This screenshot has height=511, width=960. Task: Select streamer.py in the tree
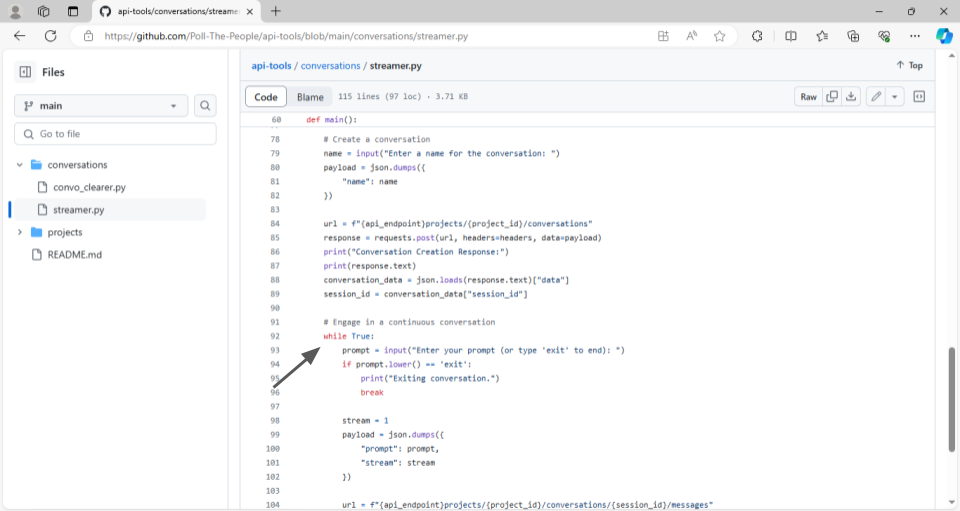tap(78, 210)
